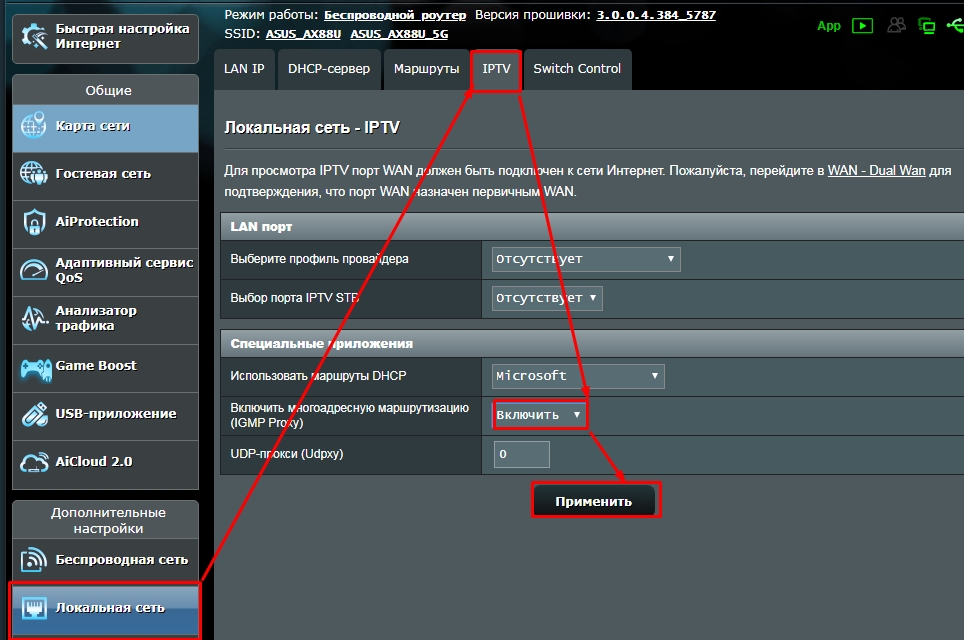Click the label Выбор порта IPTV STB

pos(294,298)
